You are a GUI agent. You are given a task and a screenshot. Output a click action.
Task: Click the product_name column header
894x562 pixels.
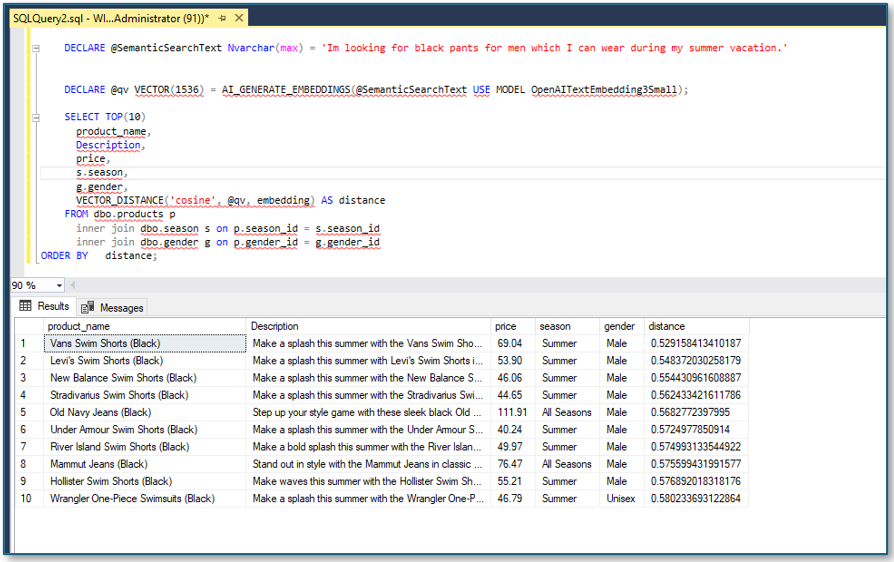[x=144, y=326]
